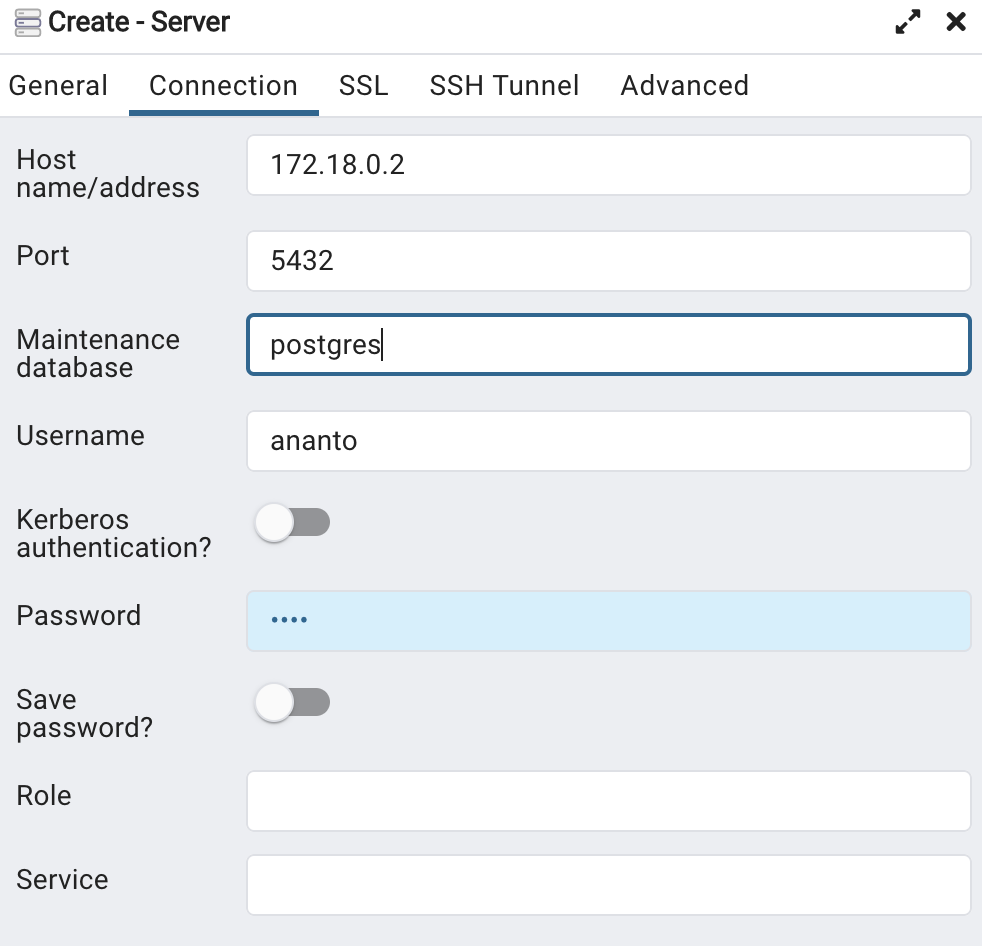Click the Role label

click(44, 796)
